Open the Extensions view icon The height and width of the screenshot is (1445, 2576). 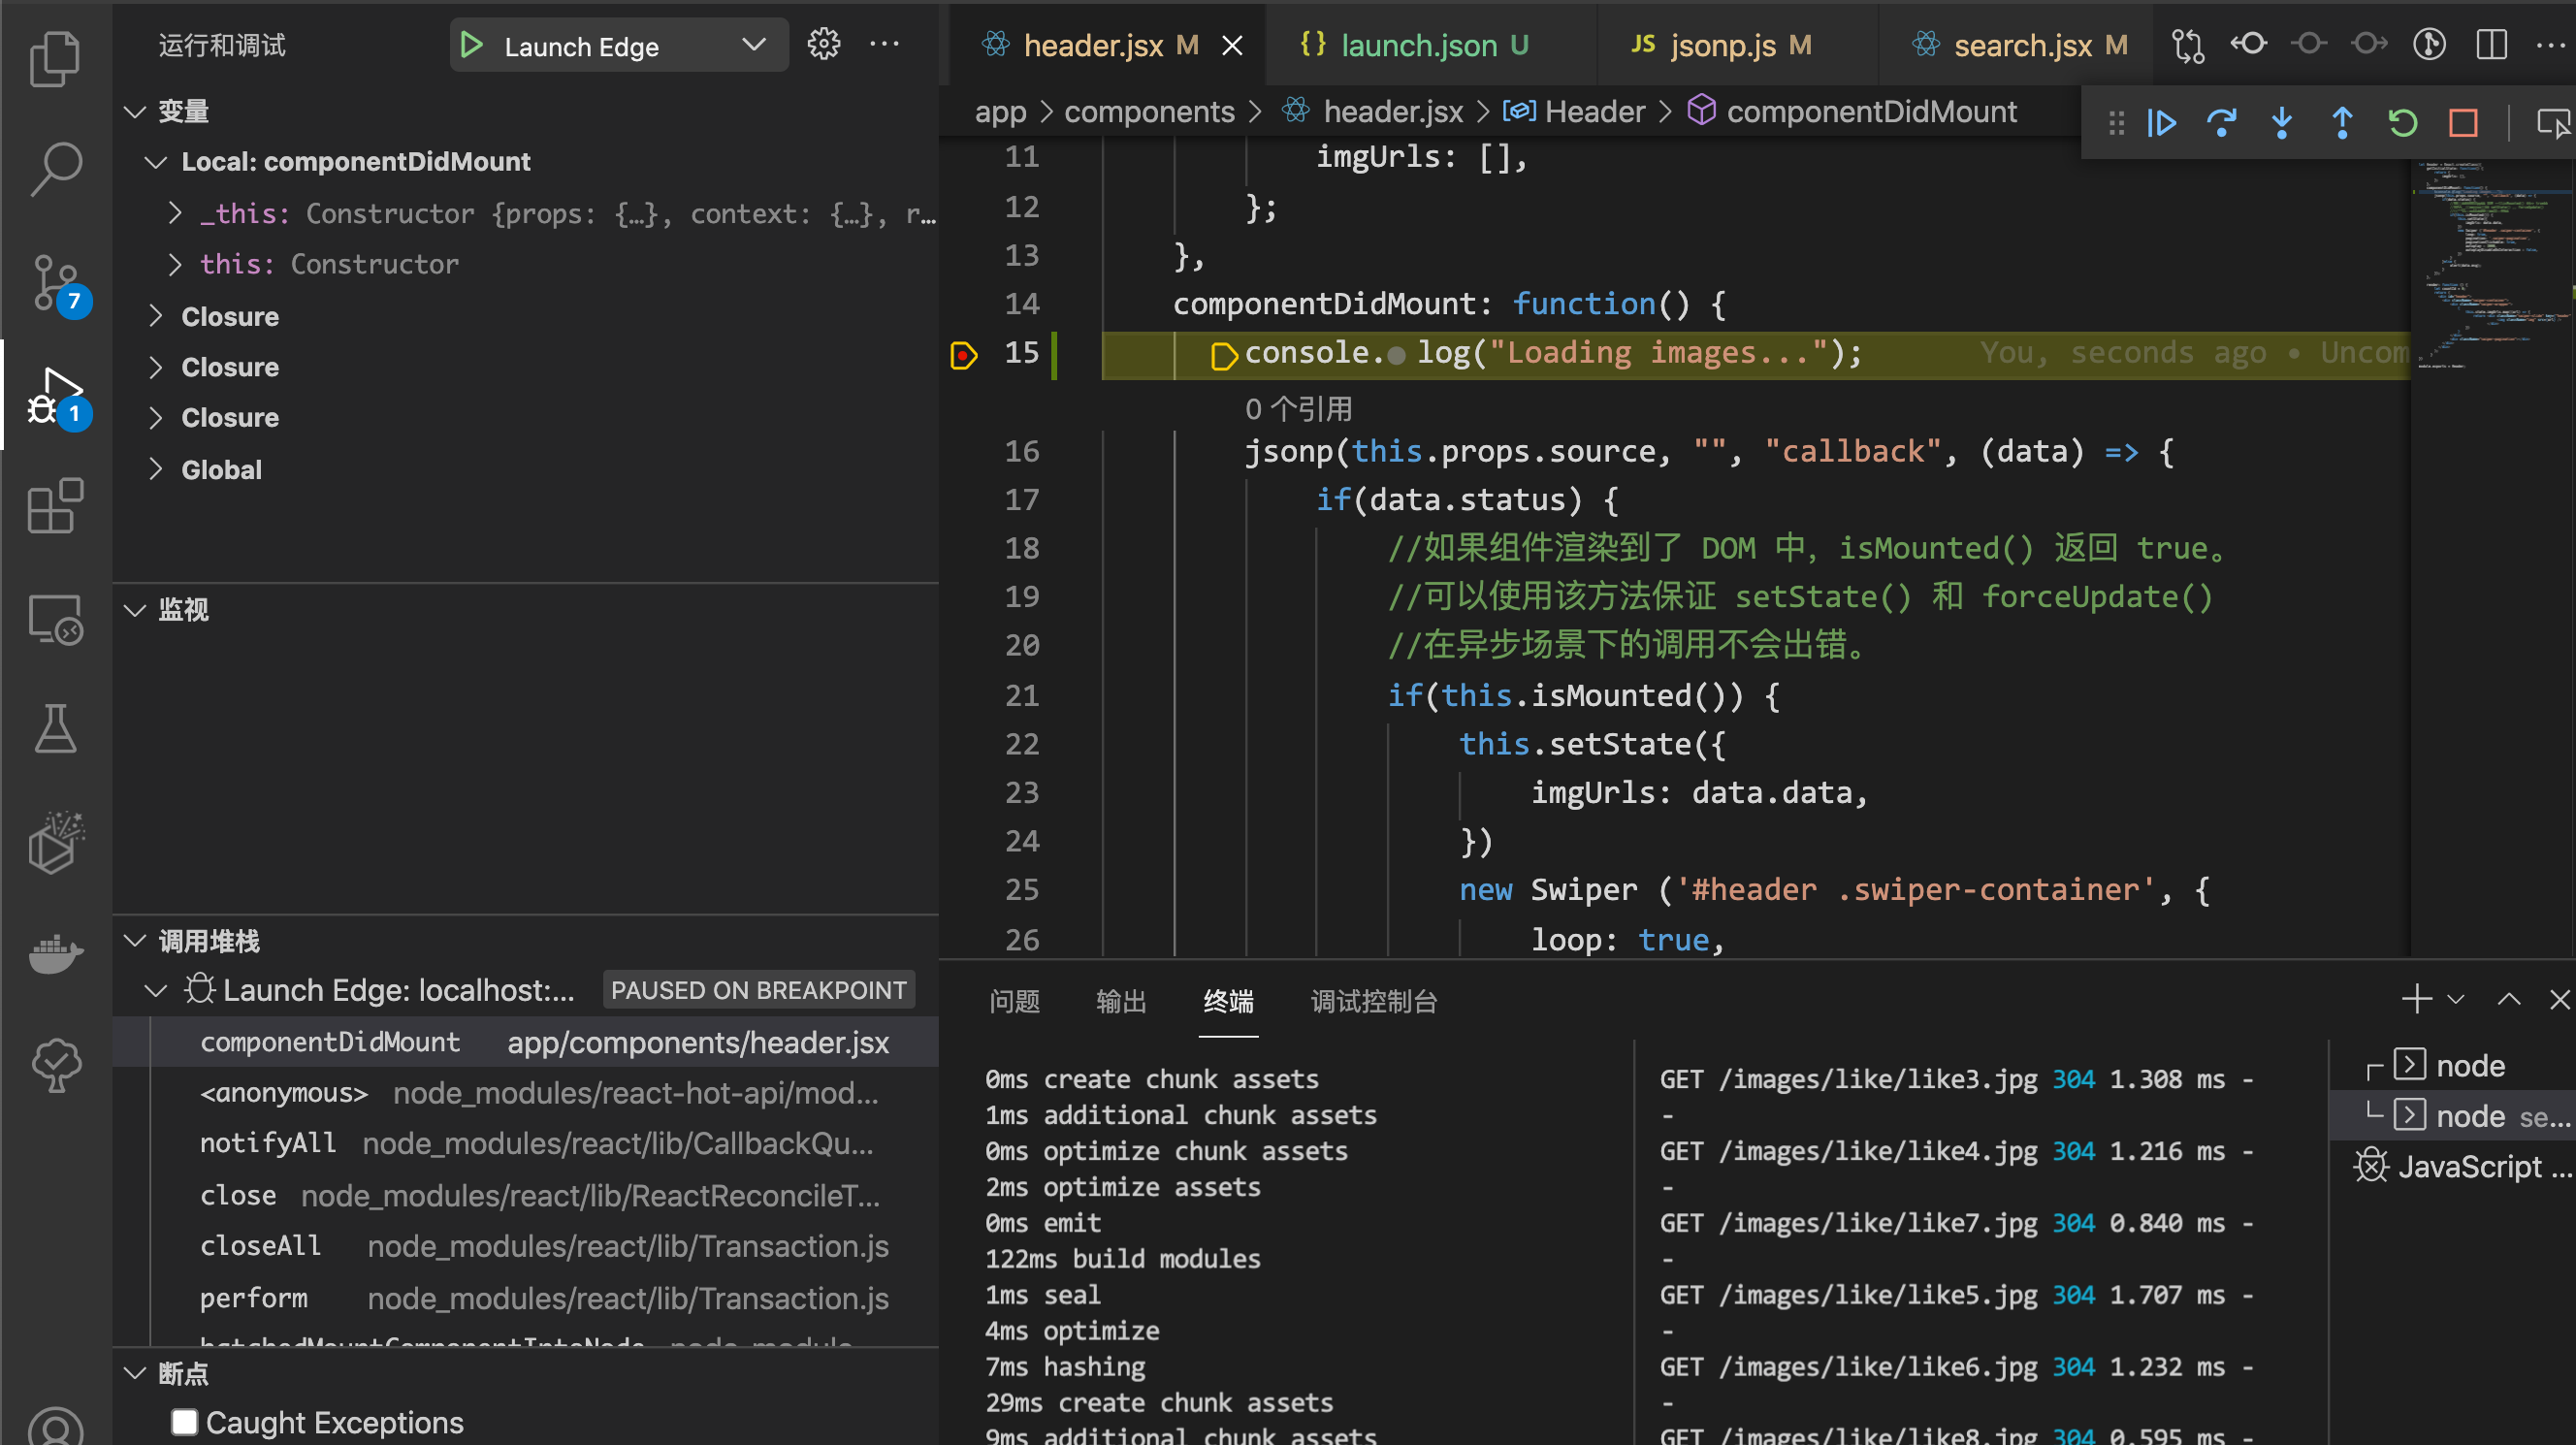[x=55, y=506]
